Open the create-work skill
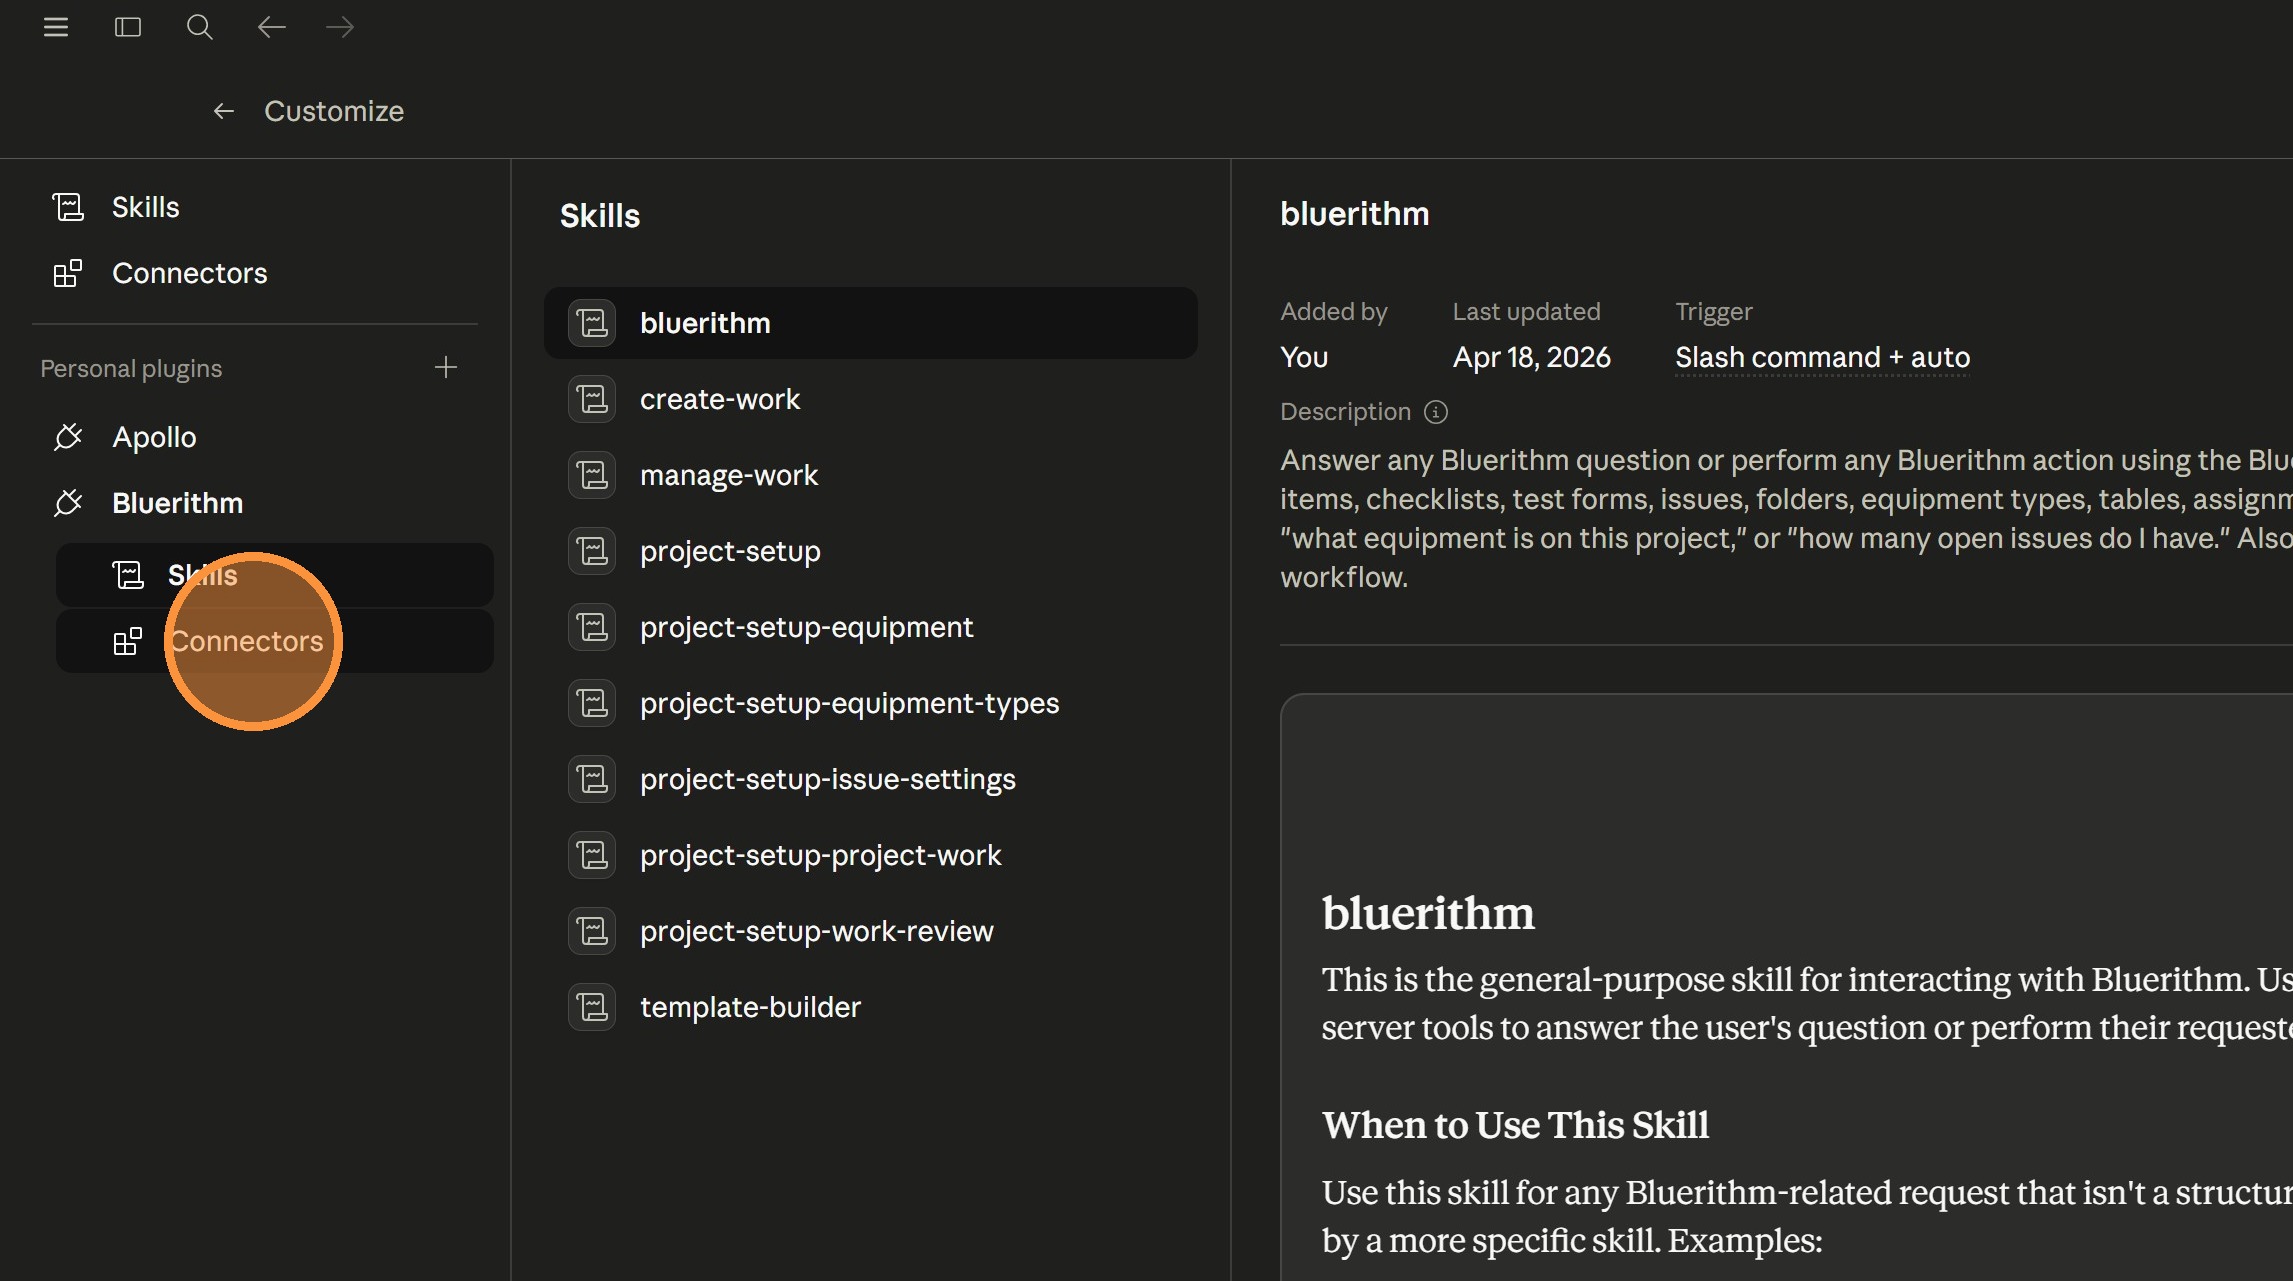Image resolution: width=2293 pixels, height=1281 pixels. [719, 399]
